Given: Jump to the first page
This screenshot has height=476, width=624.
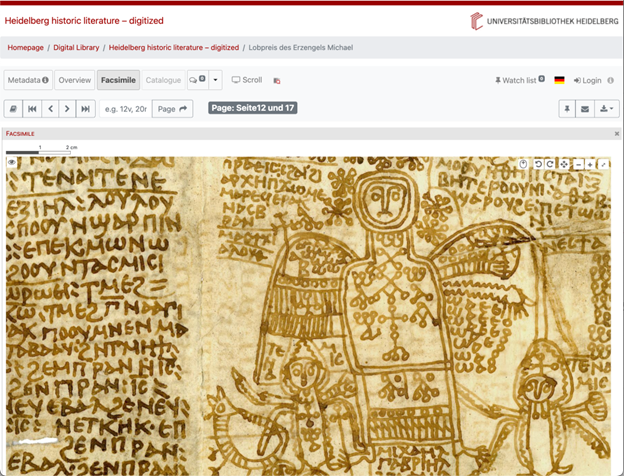Looking at the screenshot, I should 32,109.
